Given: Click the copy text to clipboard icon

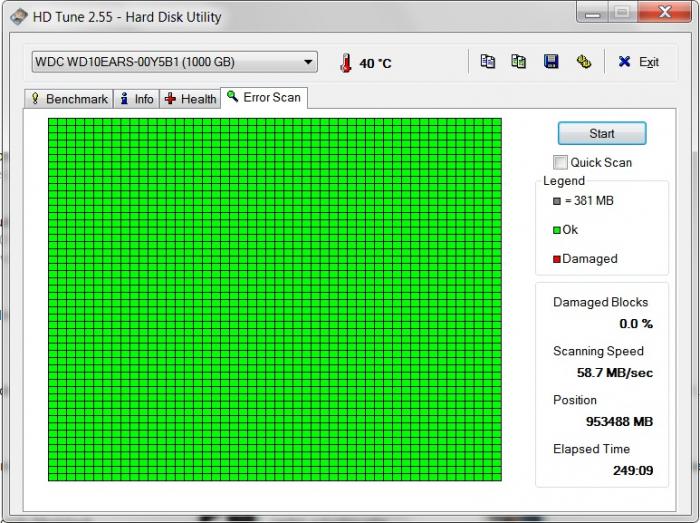Looking at the screenshot, I should tap(488, 61).
